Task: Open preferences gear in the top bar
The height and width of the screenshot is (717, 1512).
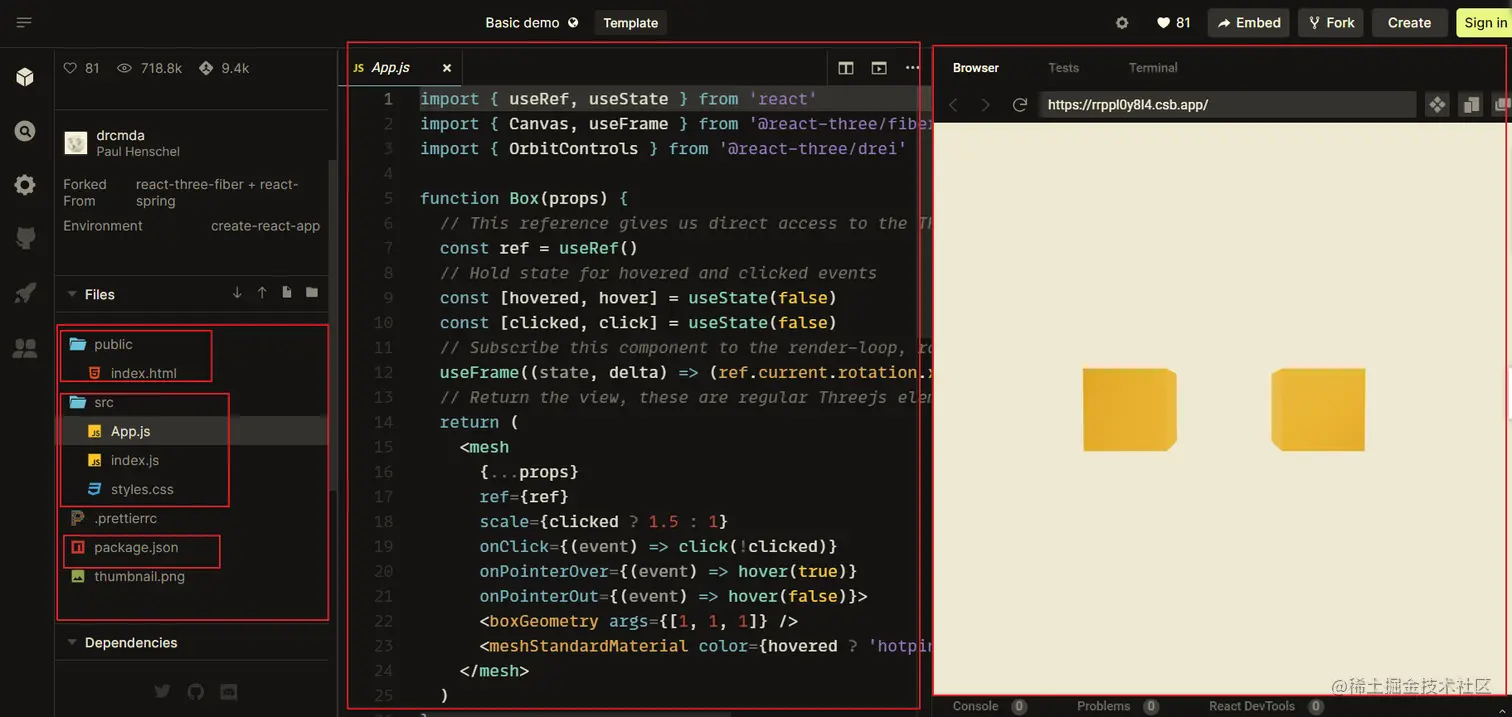Action: coord(1122,23)
